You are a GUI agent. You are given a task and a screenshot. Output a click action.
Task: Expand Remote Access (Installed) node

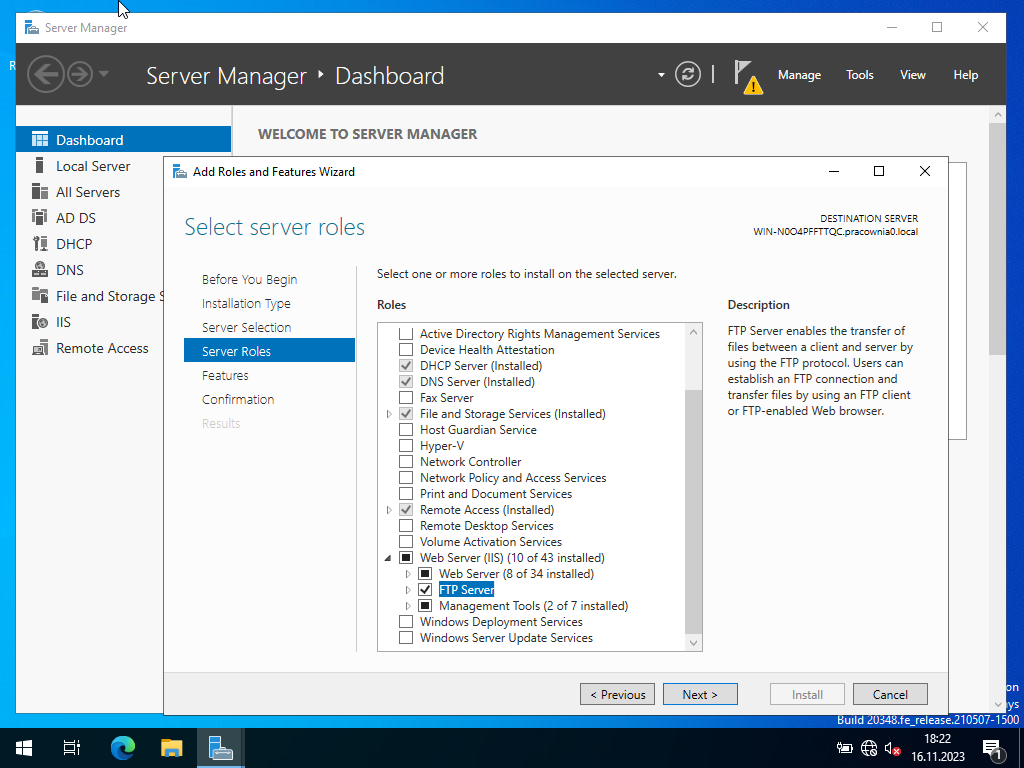point(389,510)
